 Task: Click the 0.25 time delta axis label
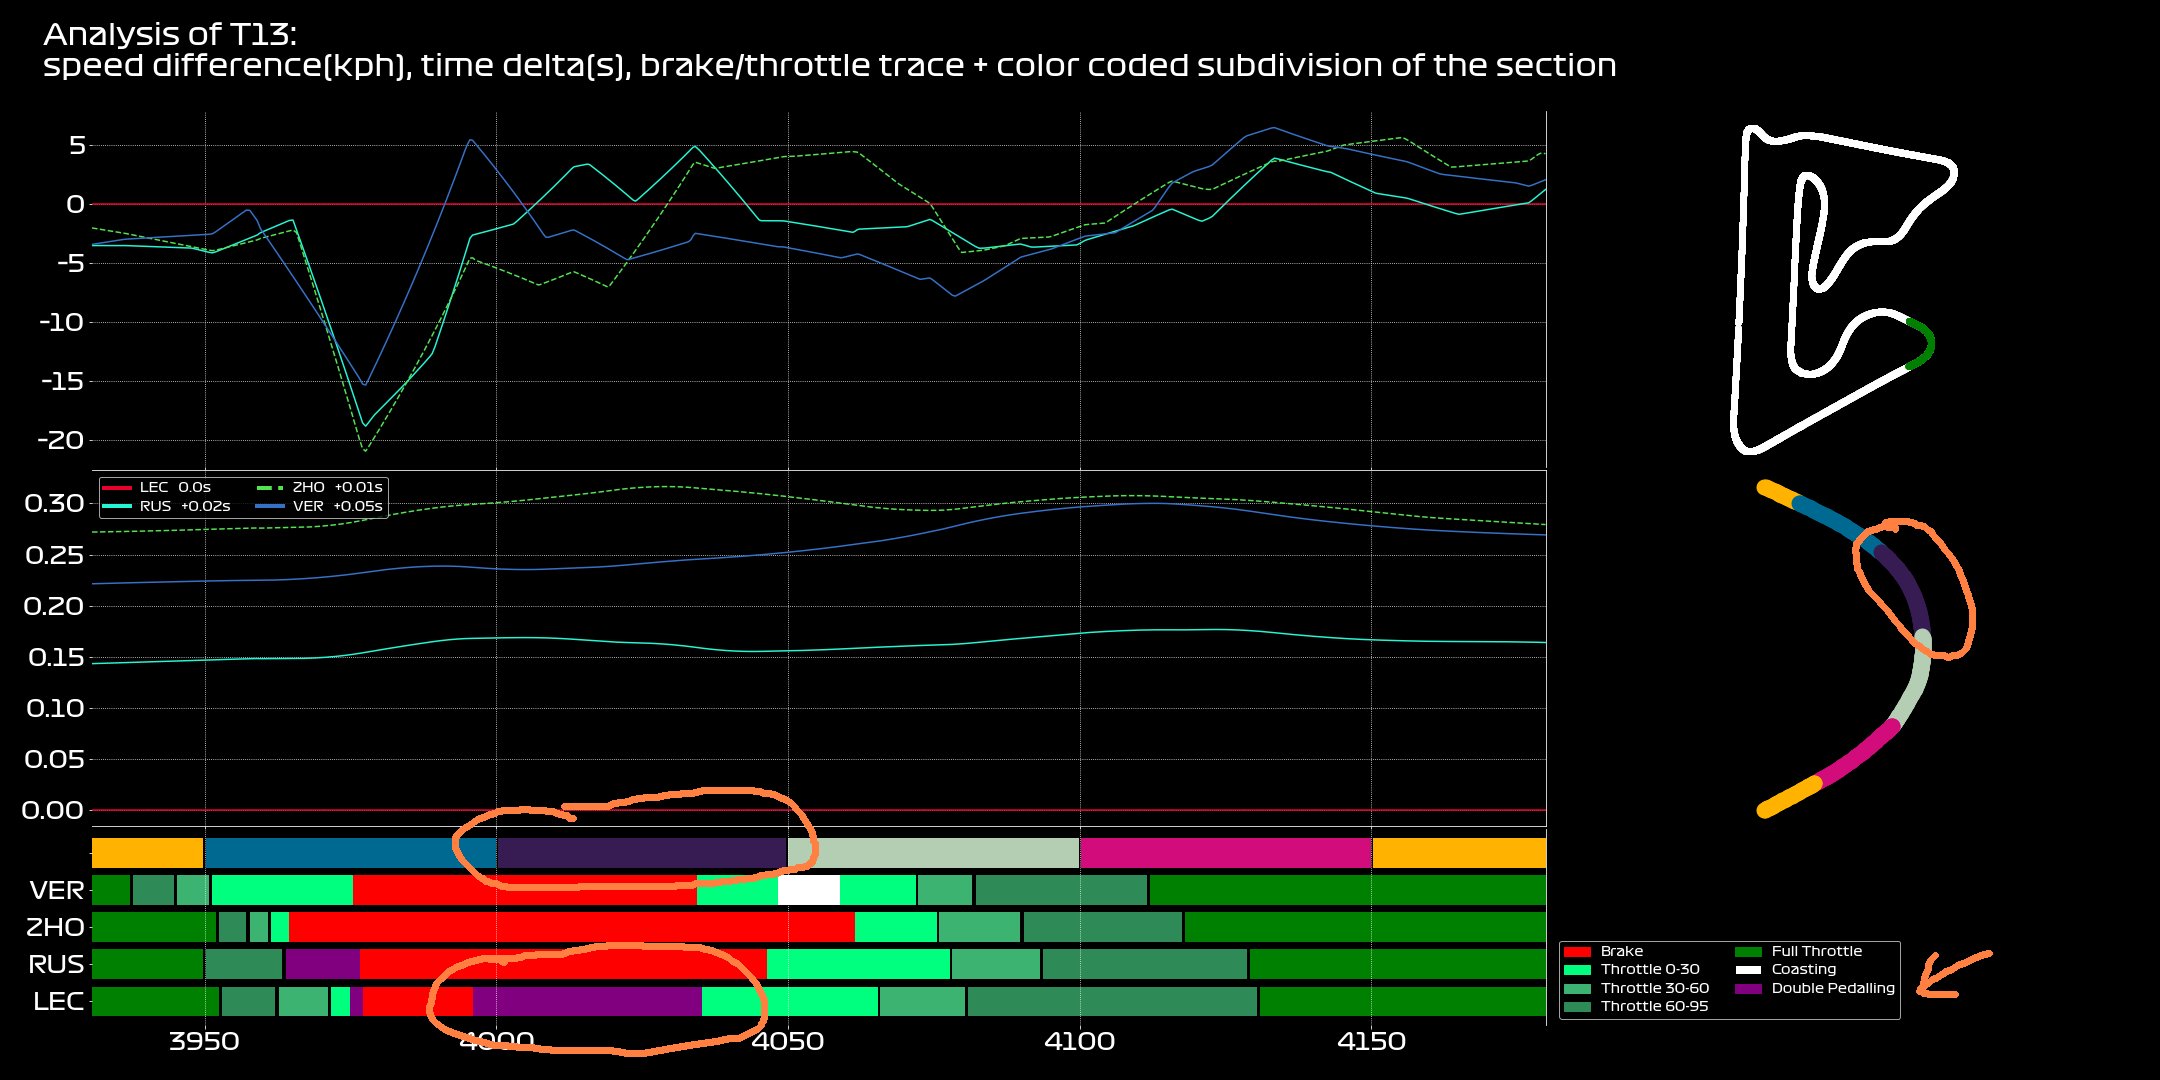(55, 555)
